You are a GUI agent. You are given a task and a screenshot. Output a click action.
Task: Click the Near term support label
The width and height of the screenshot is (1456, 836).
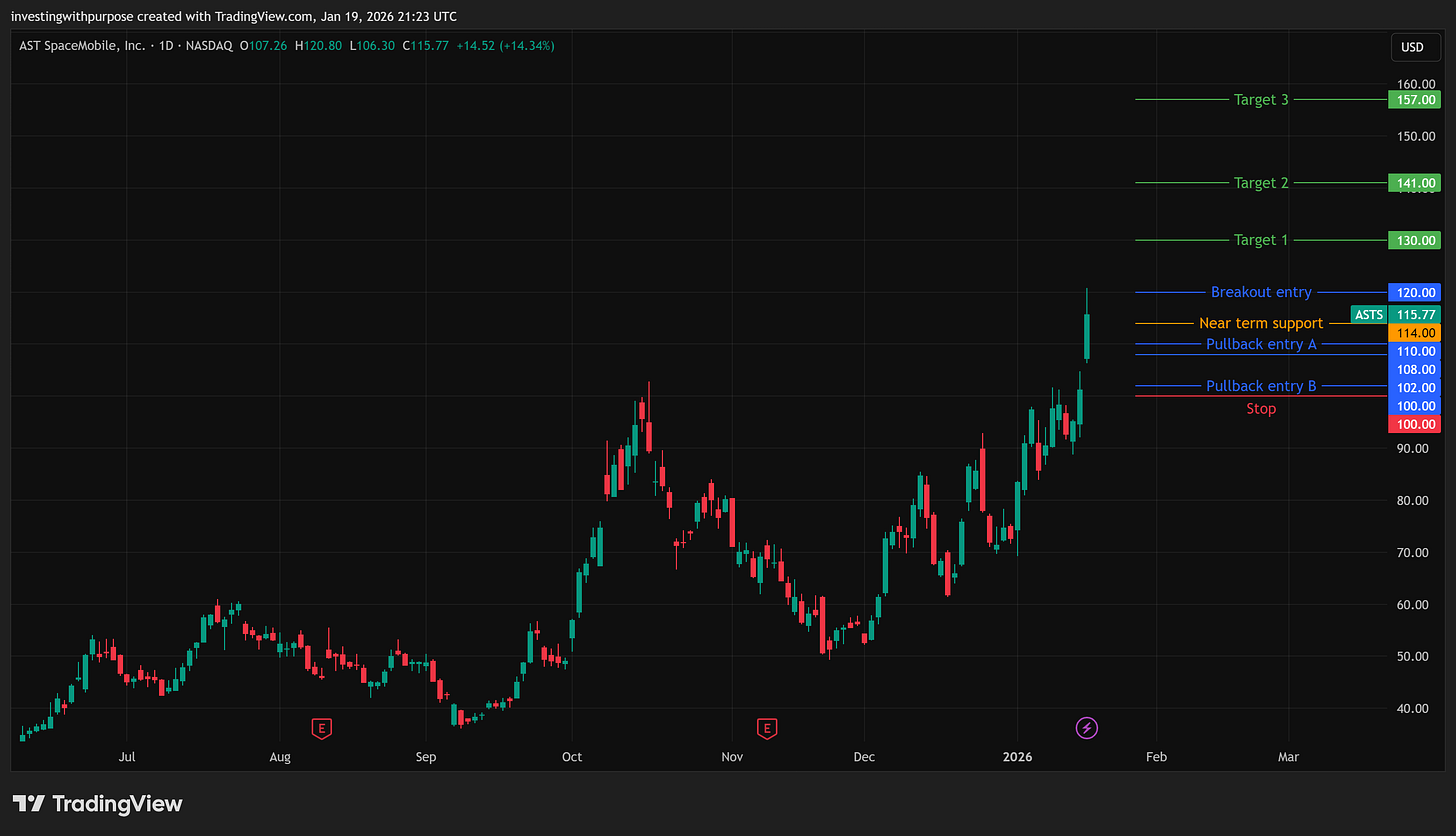(1261, 323)
